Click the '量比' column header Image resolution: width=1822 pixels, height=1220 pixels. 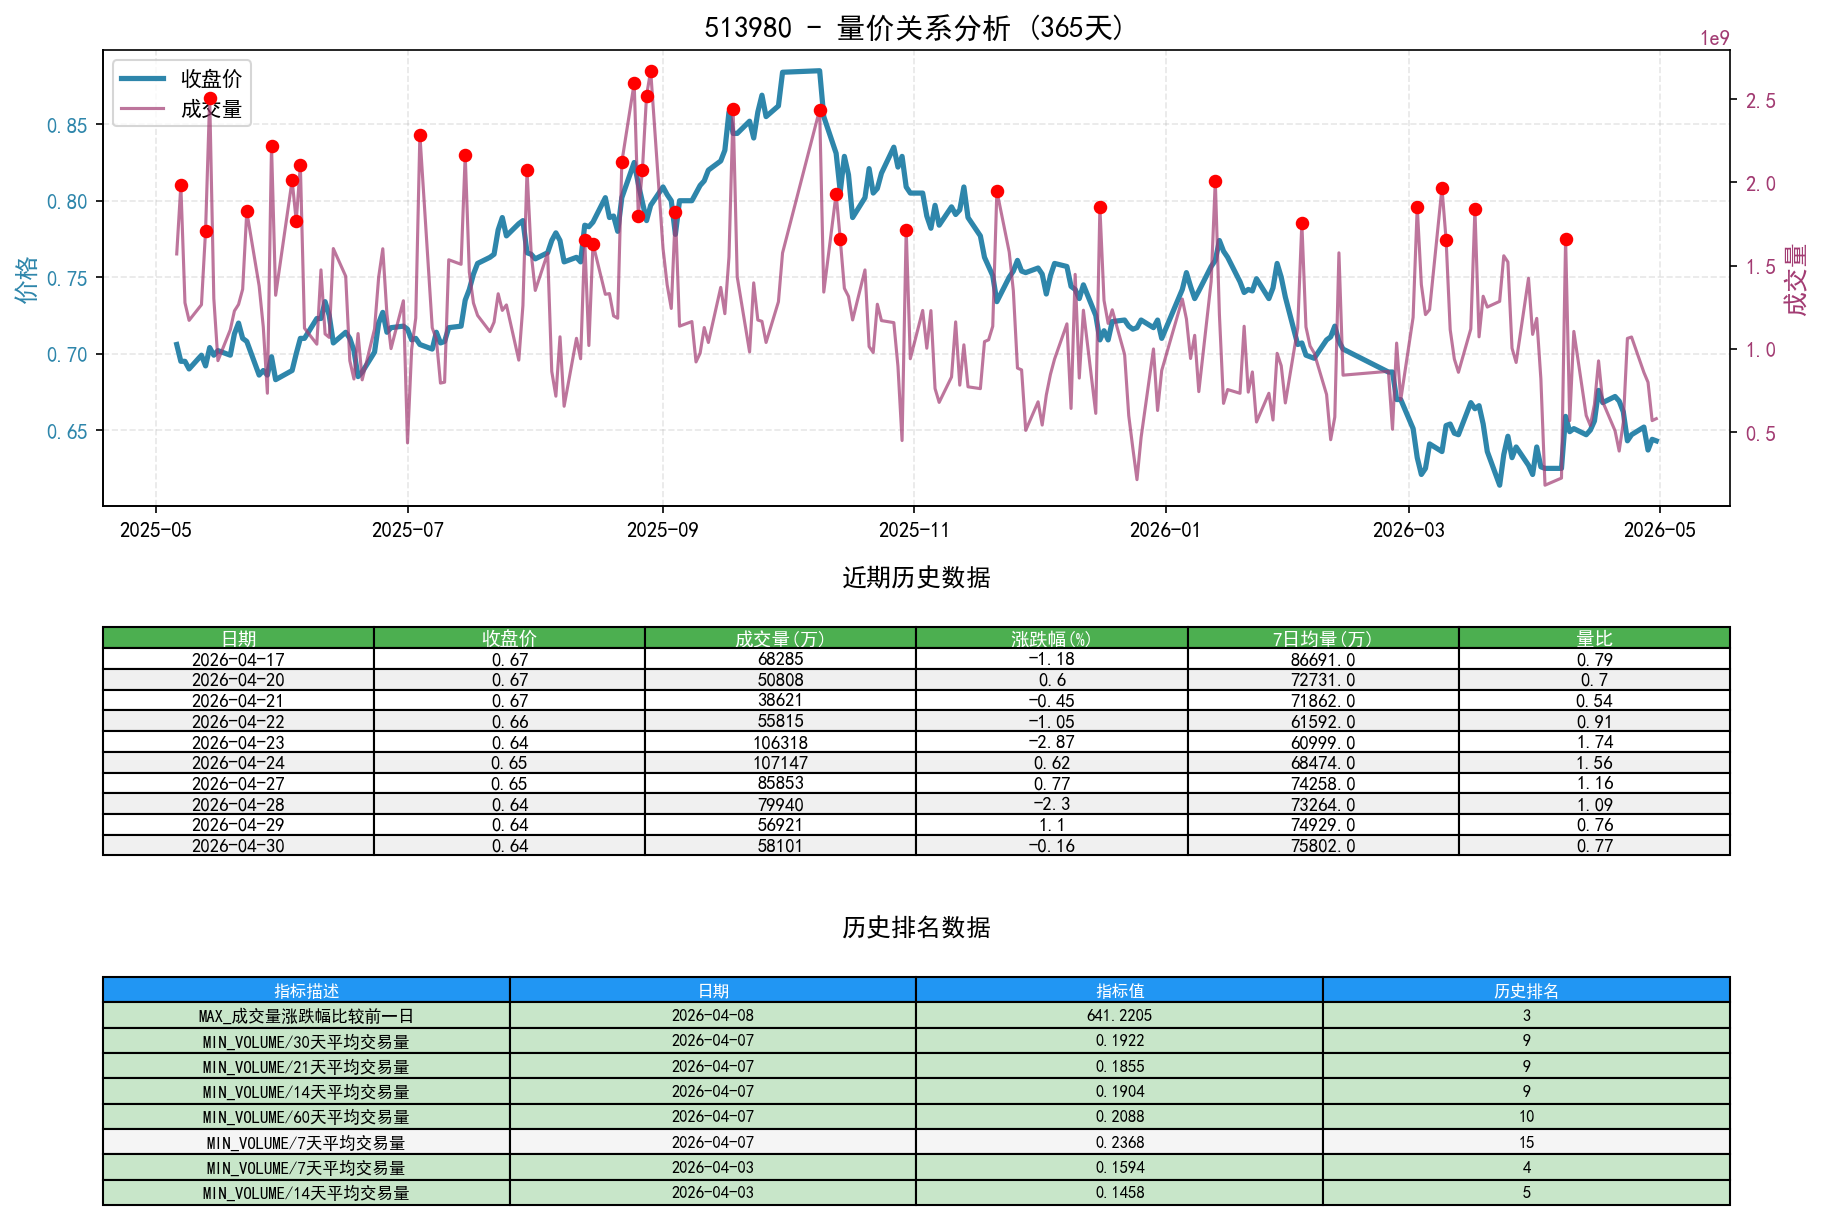click(x=1594, y=638)
